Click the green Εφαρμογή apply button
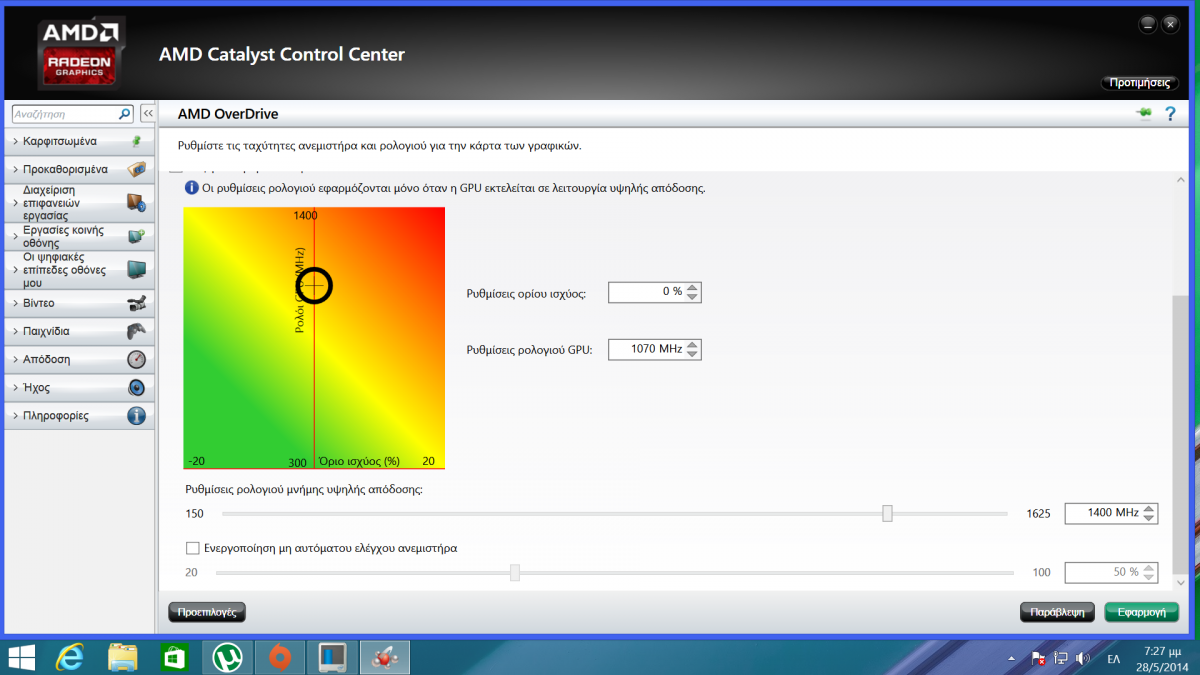 pos(1142,612)
